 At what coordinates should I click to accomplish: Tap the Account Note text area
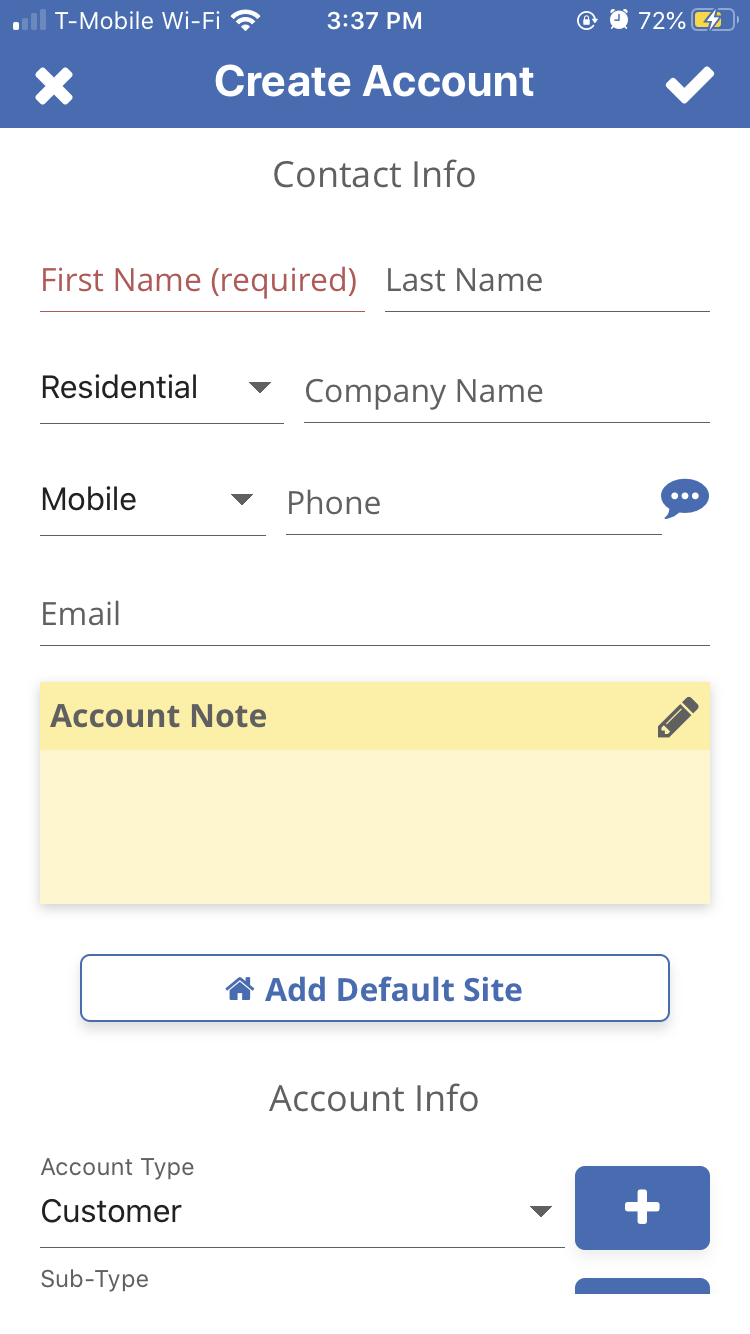374,826
